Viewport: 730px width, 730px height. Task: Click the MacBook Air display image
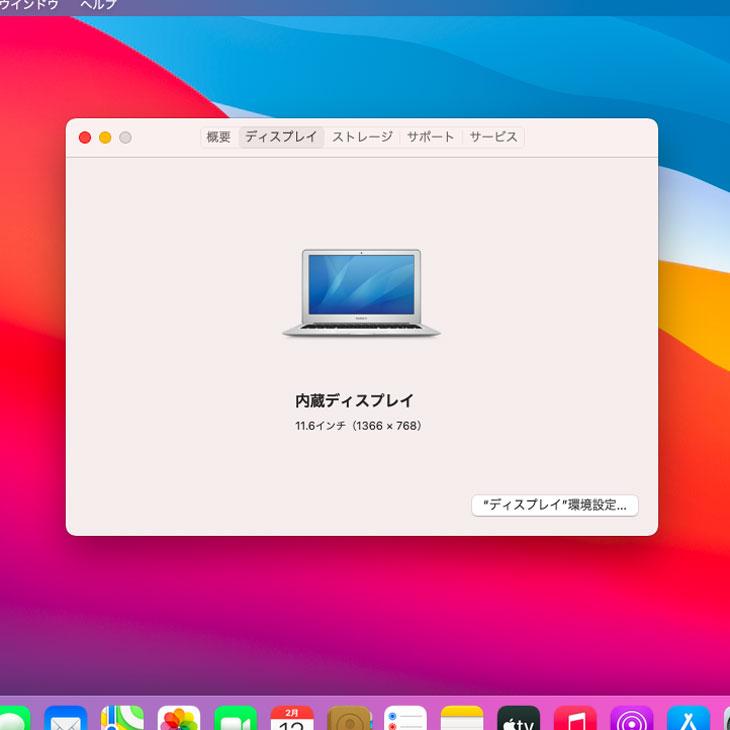pos(361,292)
